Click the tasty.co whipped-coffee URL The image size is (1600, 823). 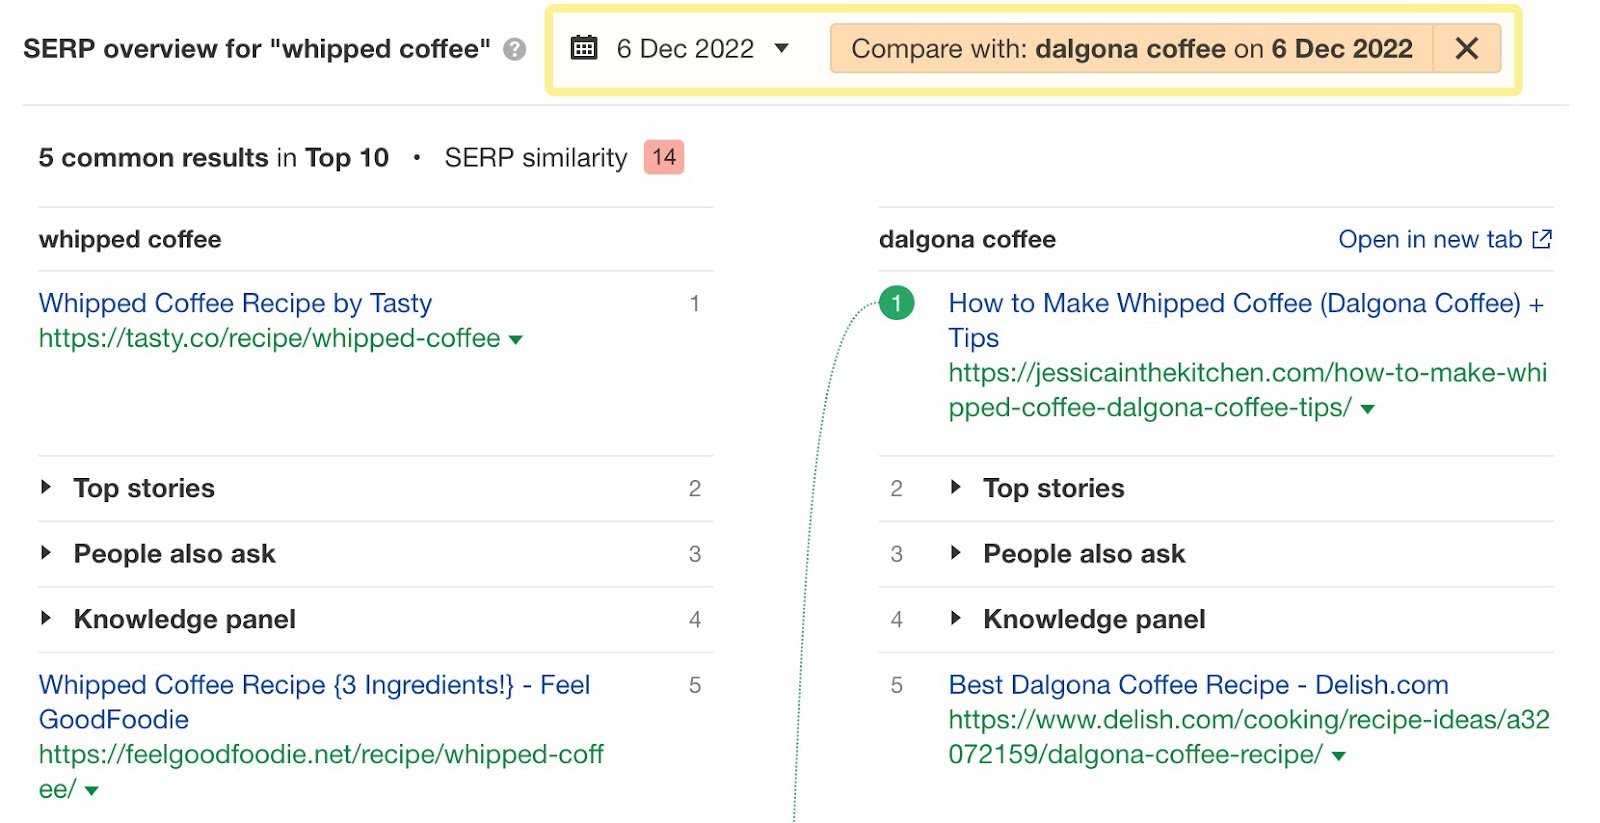(x=269, y=338)
